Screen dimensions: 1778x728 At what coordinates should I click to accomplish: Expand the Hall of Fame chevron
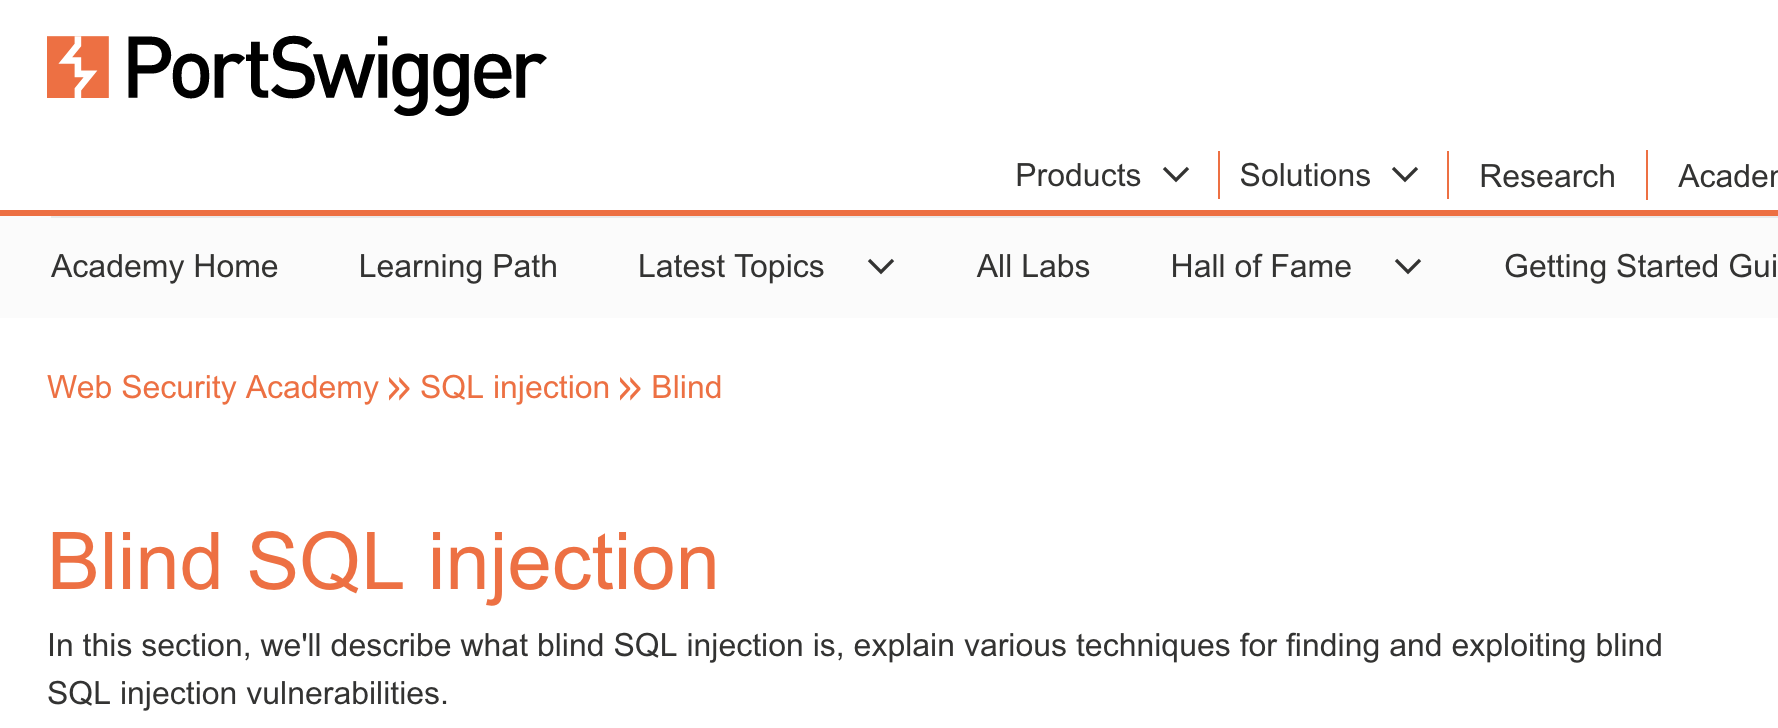(x=1408, y=267)
